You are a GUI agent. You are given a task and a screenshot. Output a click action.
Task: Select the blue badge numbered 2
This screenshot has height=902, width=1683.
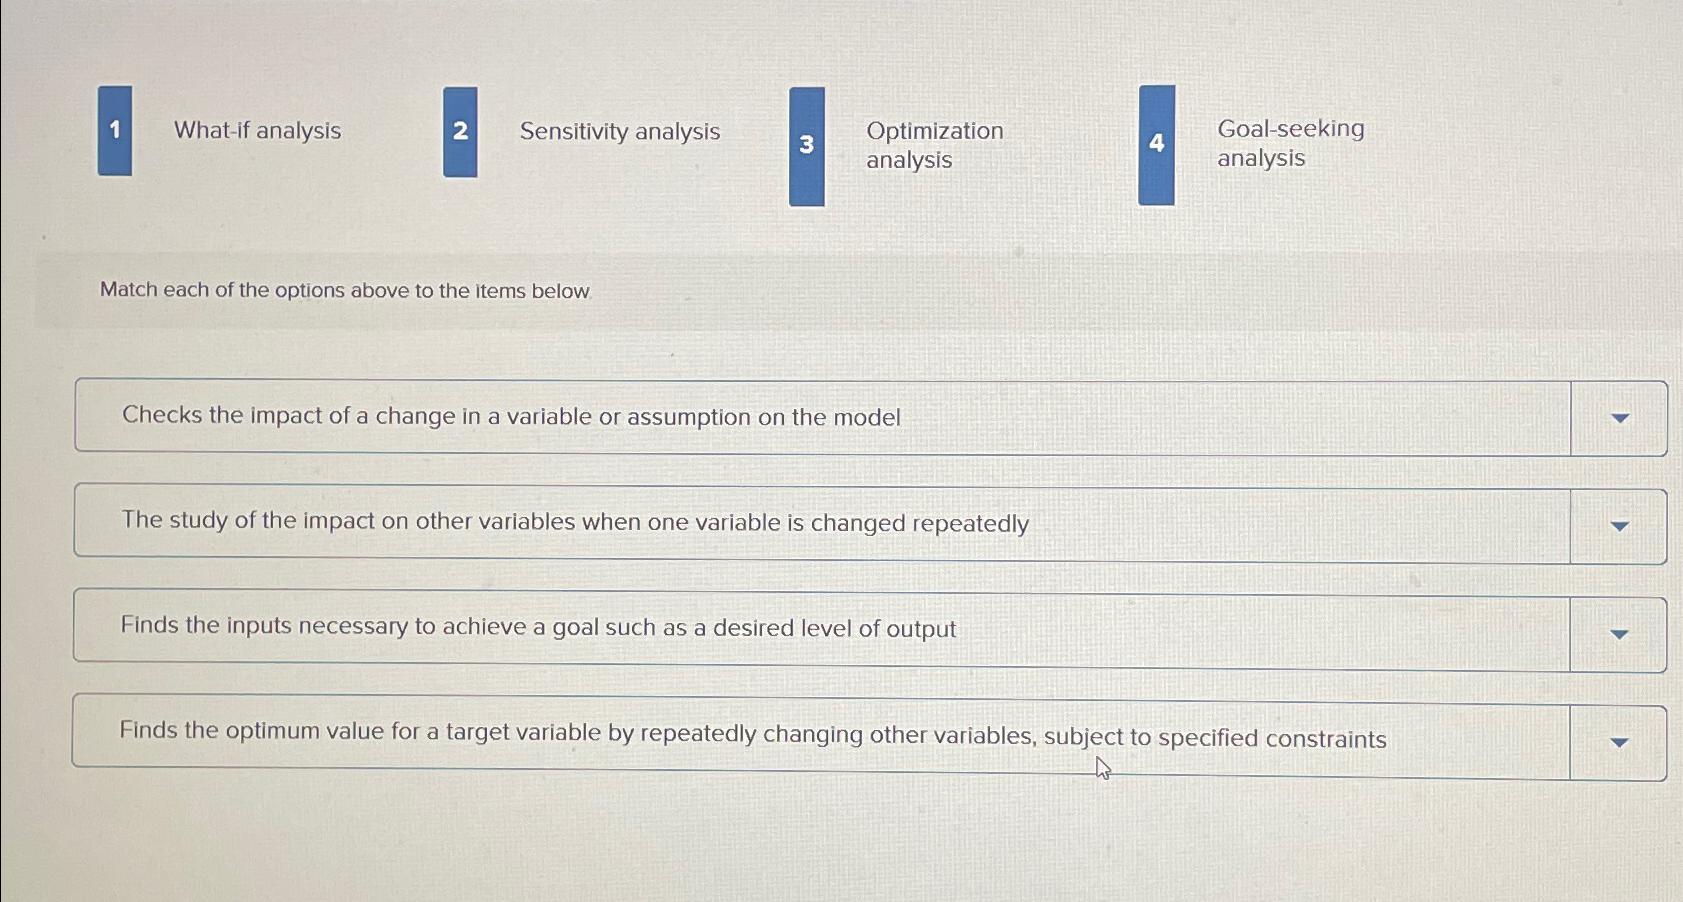click(x=460, y=131)
